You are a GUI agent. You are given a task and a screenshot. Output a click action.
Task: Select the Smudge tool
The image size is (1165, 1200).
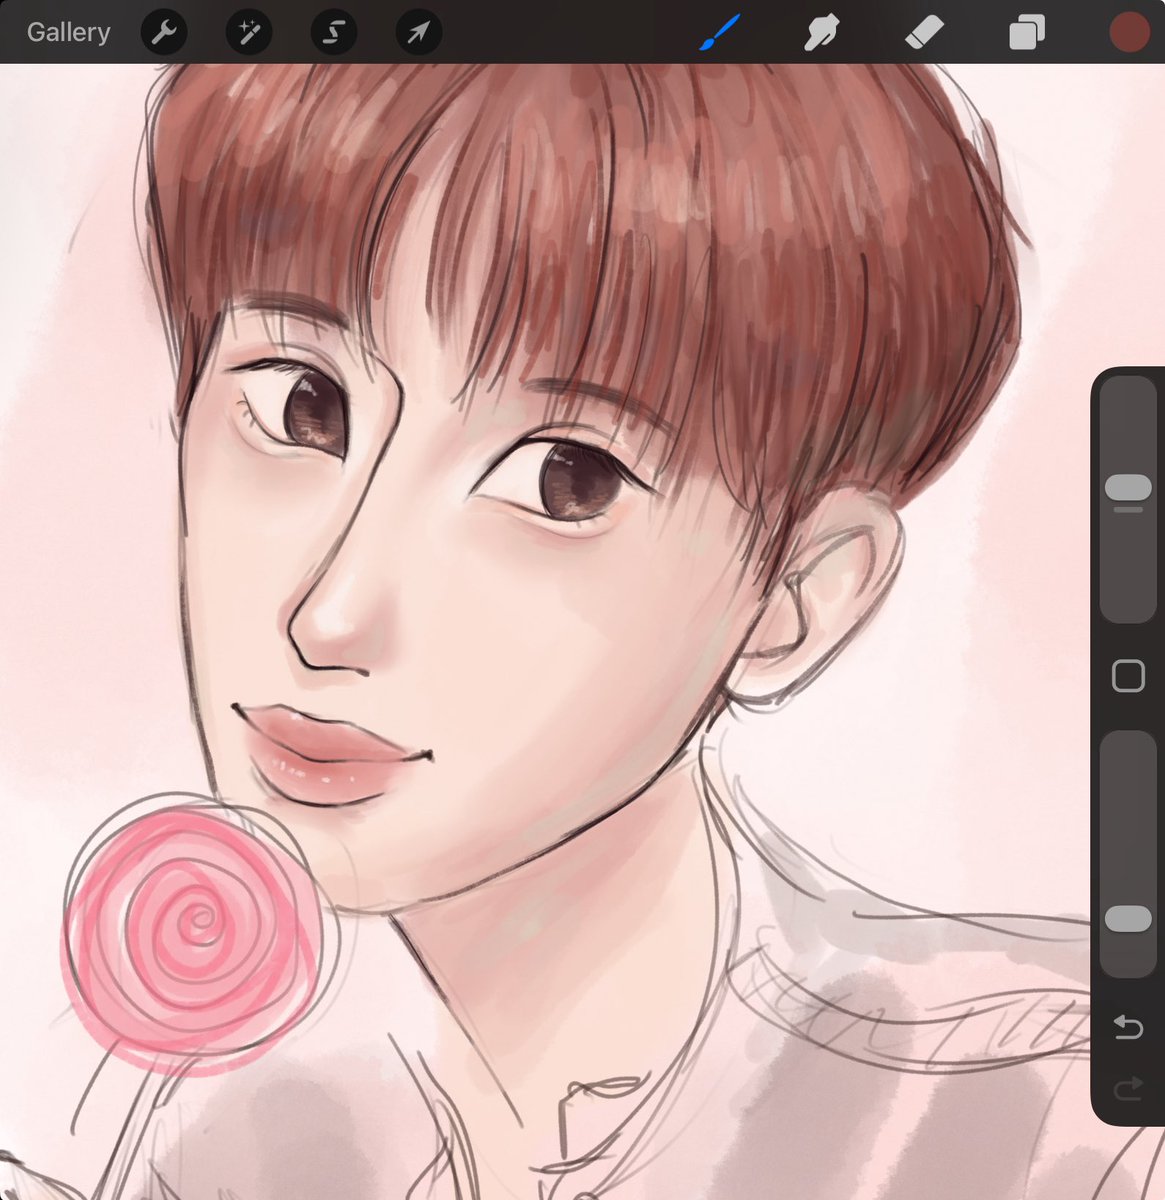(x=821, y=33)
